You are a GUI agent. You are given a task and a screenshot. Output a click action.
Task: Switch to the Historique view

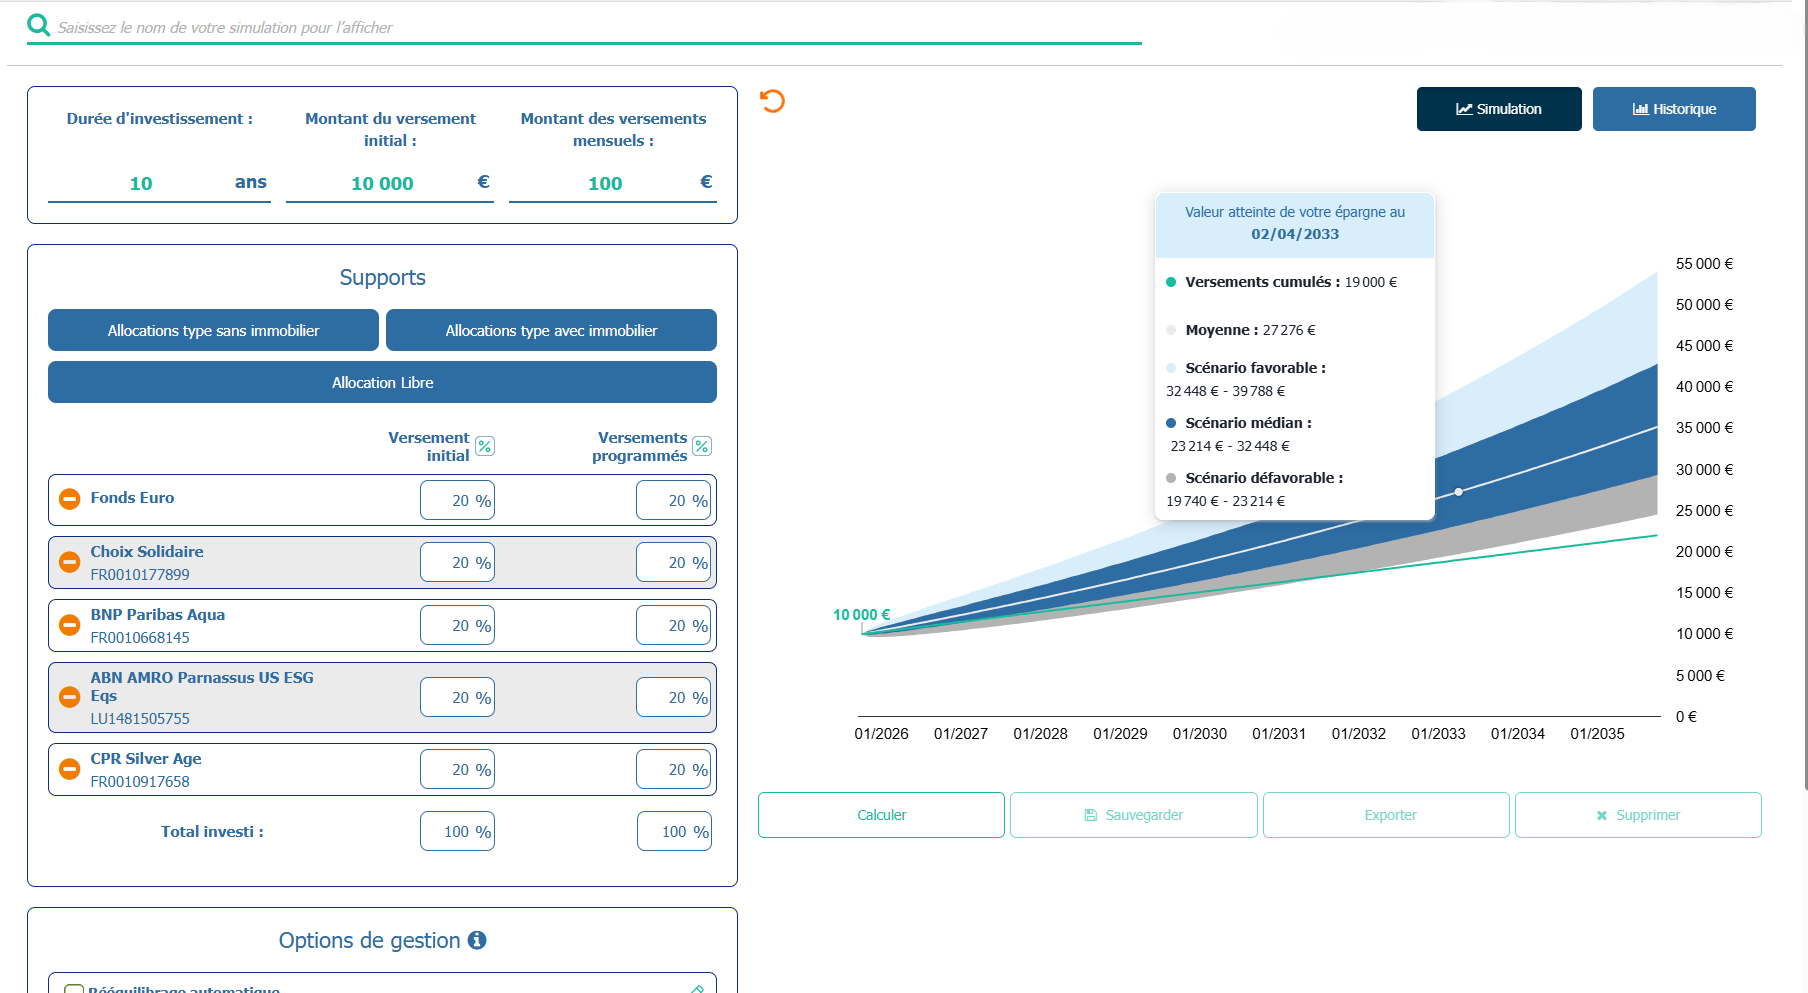[1673, 109]
